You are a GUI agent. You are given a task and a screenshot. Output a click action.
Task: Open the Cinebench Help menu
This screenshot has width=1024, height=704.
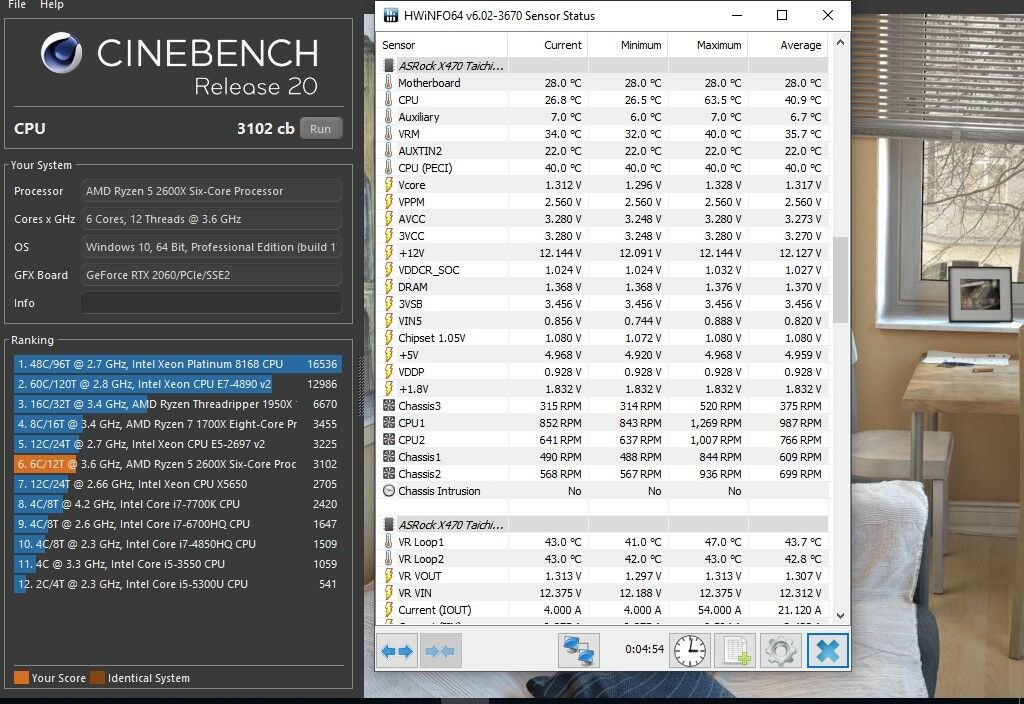[52, 5]
